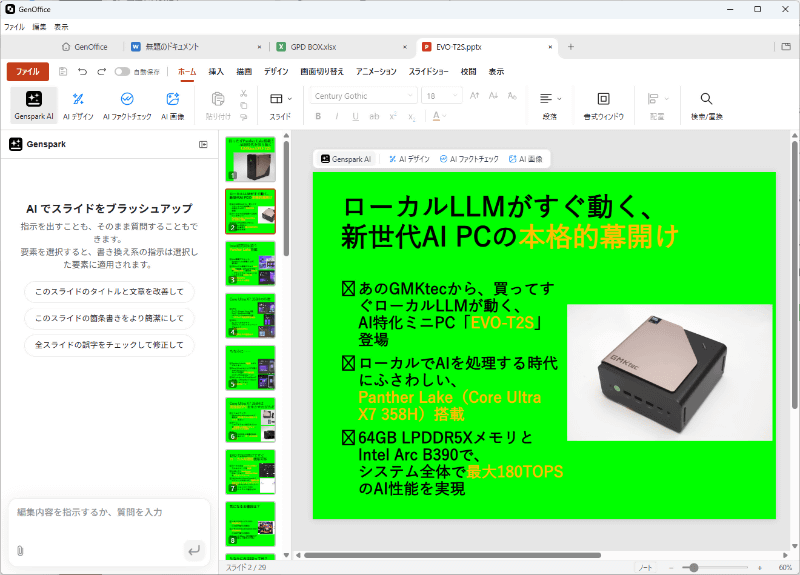The width and height of the screenshot is (800, 575).
Task: Open the 段落 paragraph alignment menu
Action: 550,105
